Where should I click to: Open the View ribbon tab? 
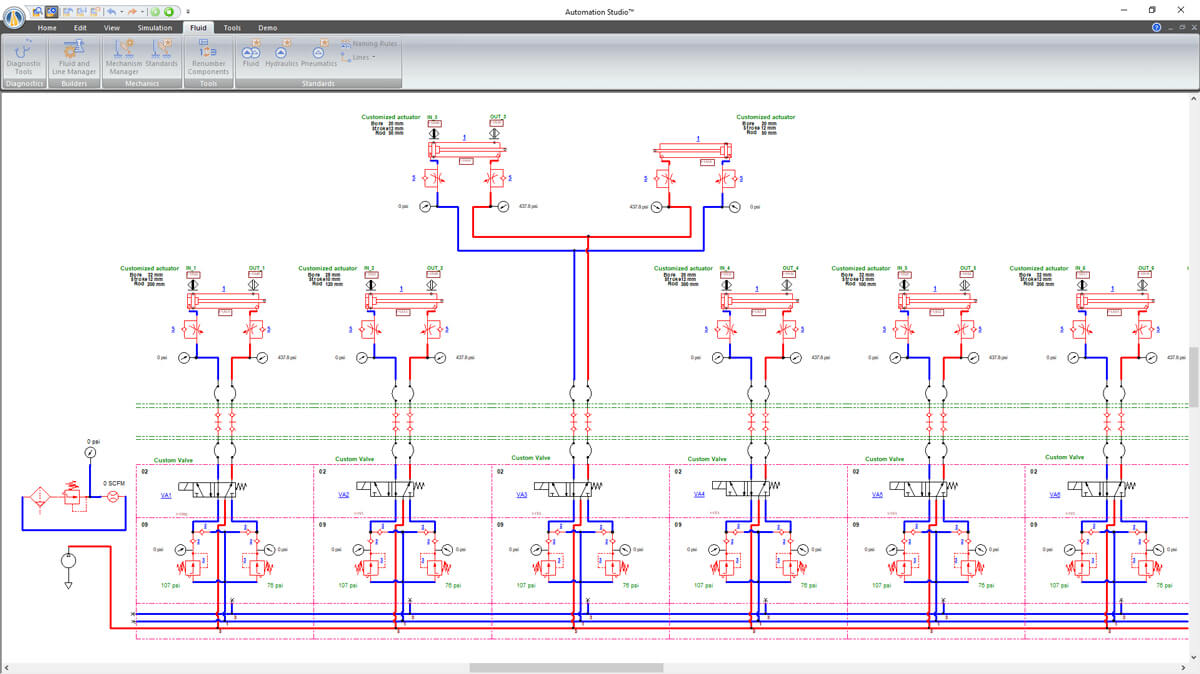[112, 28]
